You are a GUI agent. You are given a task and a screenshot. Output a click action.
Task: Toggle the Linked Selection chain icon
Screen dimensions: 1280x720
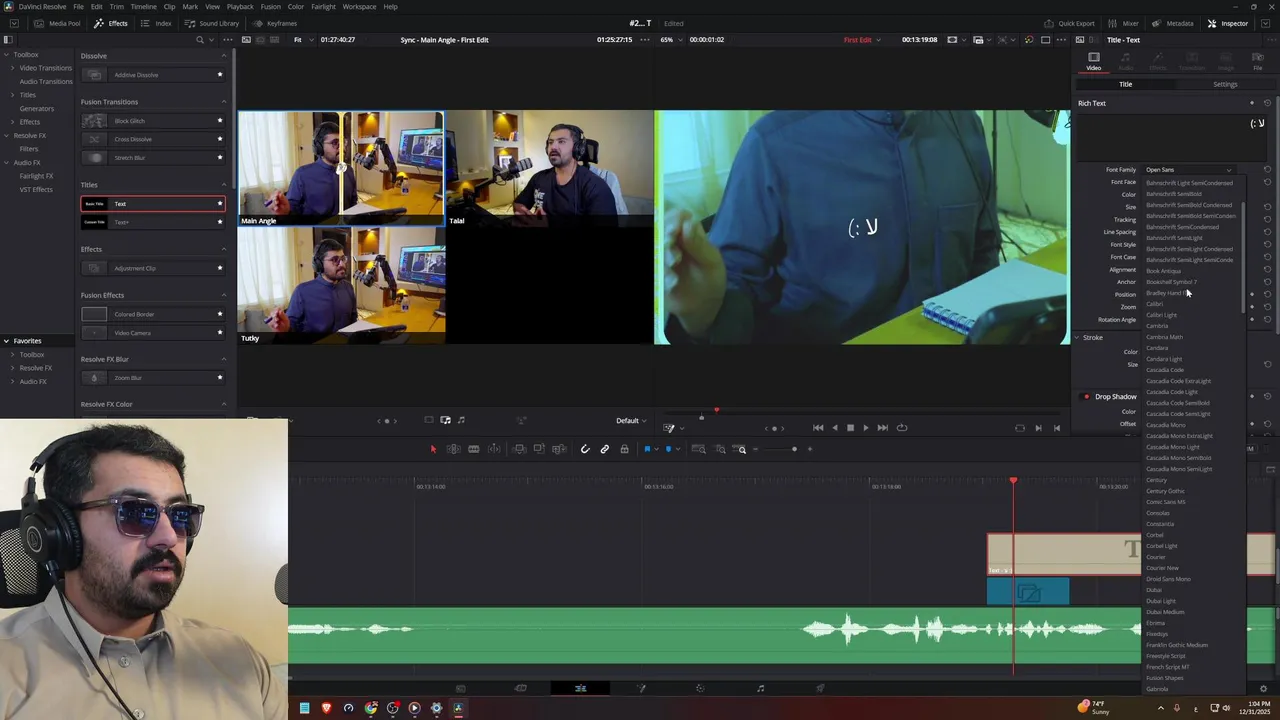point(604,449)
